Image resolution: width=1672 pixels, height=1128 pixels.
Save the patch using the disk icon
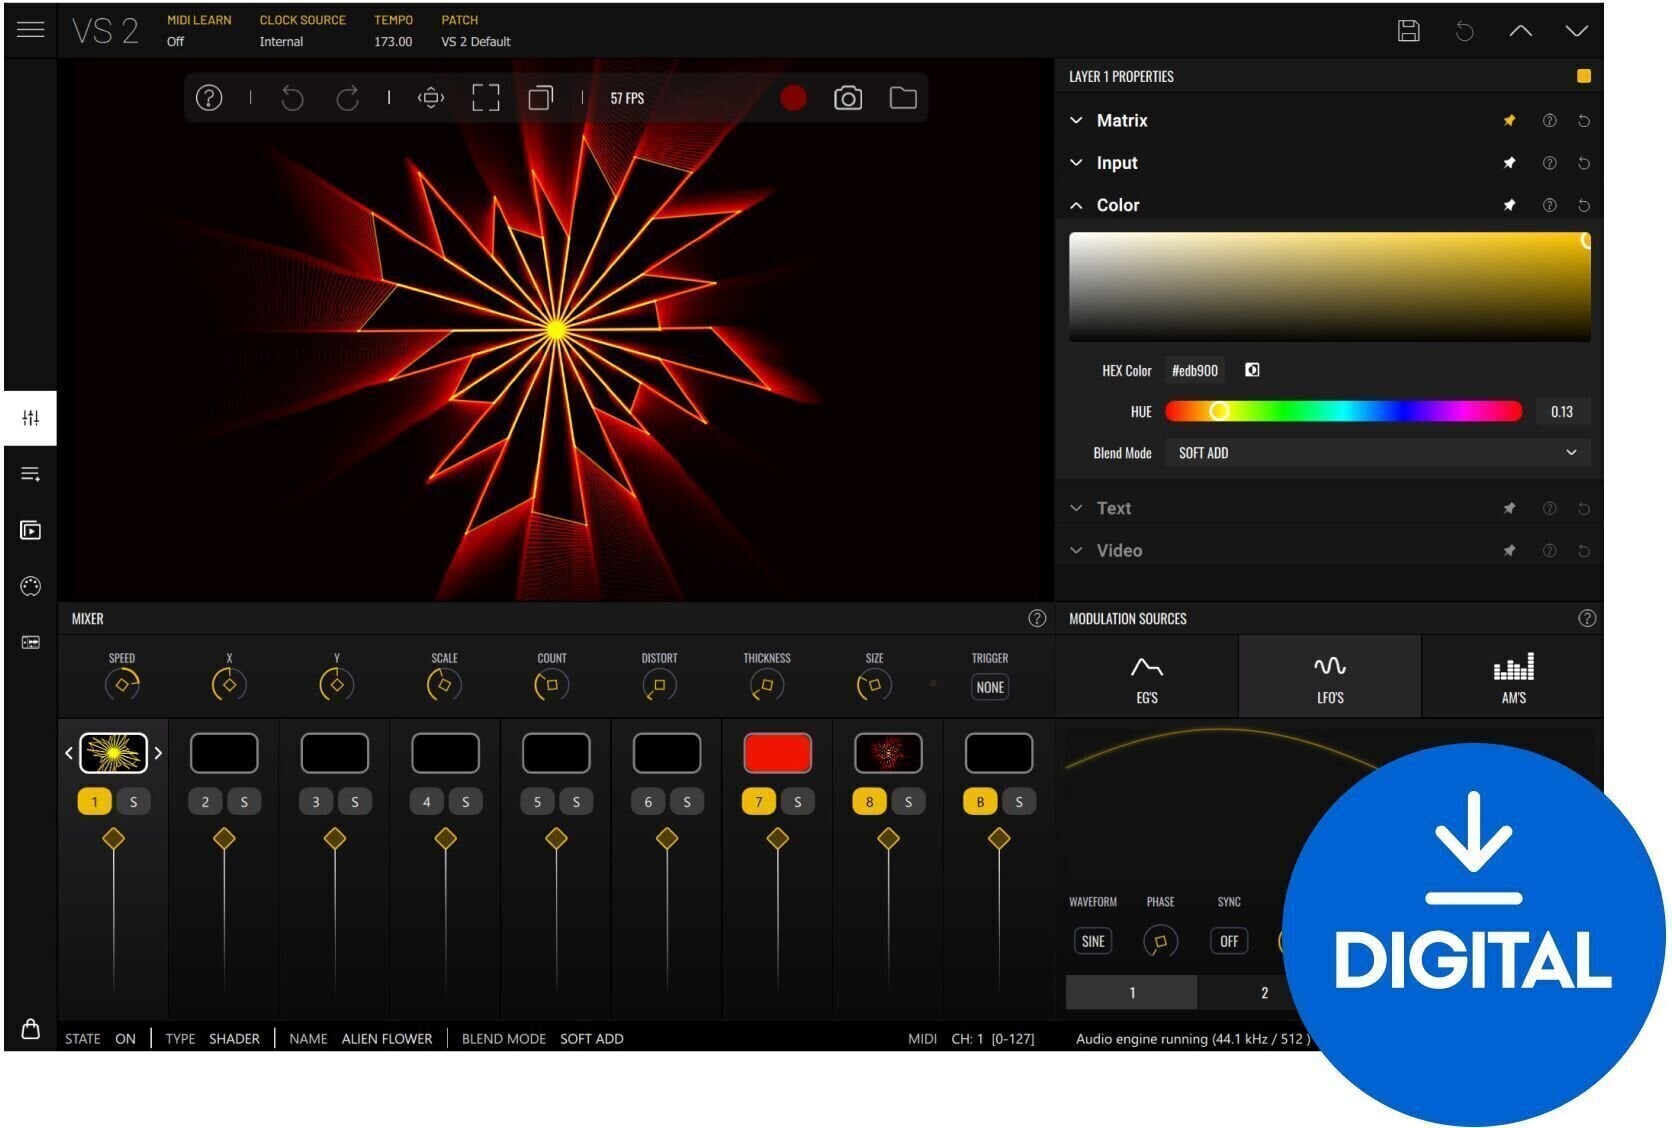click(1408, 30)
